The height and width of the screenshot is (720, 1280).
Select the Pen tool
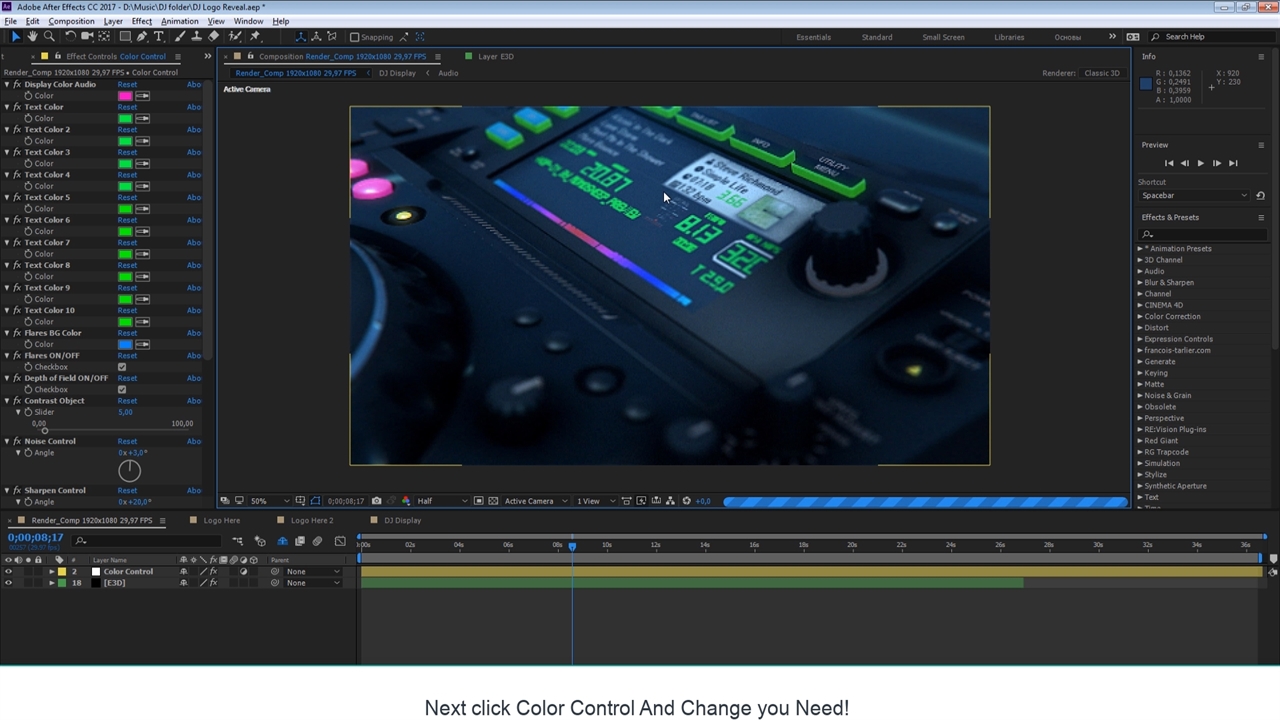tap(142, 37)
